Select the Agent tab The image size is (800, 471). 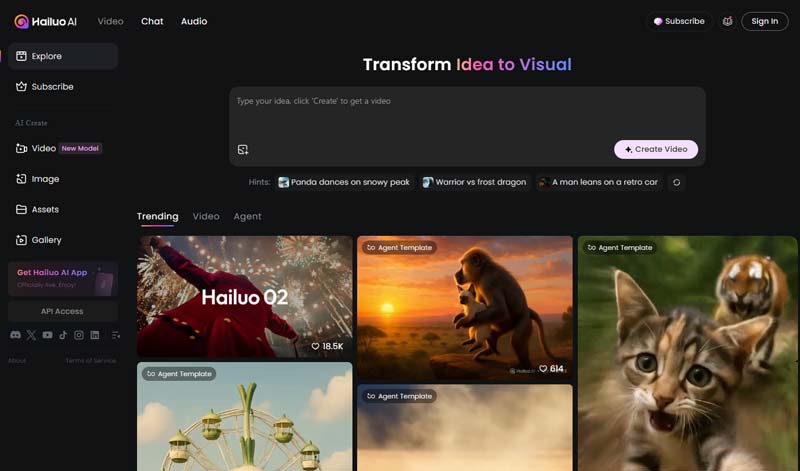(x=247, y=216)
